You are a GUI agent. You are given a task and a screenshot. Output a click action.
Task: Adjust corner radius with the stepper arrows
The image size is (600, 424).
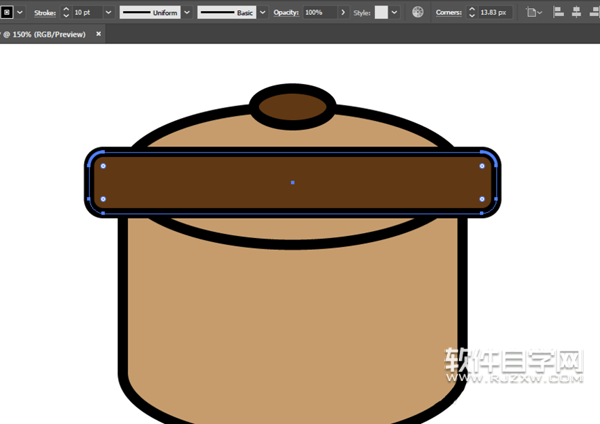[472, 12]
